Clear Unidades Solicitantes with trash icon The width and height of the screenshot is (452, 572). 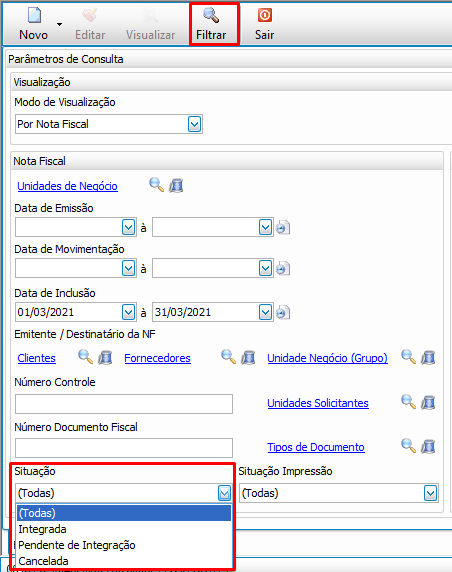(428, 402)
